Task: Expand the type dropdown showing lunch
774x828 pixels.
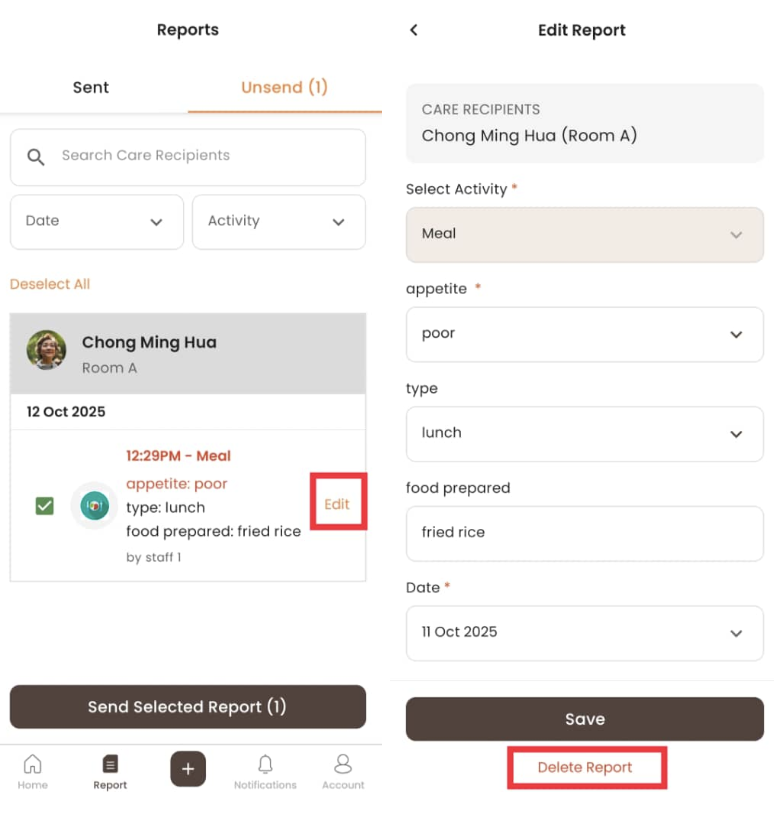Action: click(x=584, y=434)
